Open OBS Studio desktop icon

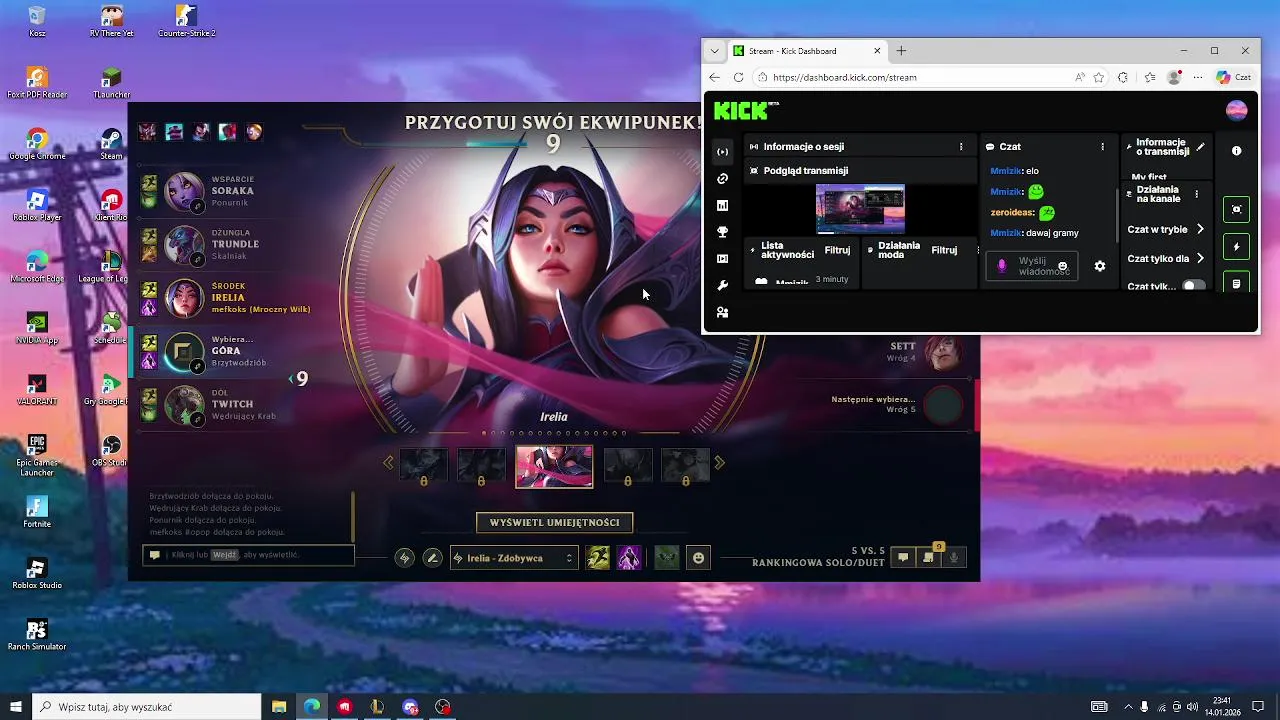(x=111, y=451)
